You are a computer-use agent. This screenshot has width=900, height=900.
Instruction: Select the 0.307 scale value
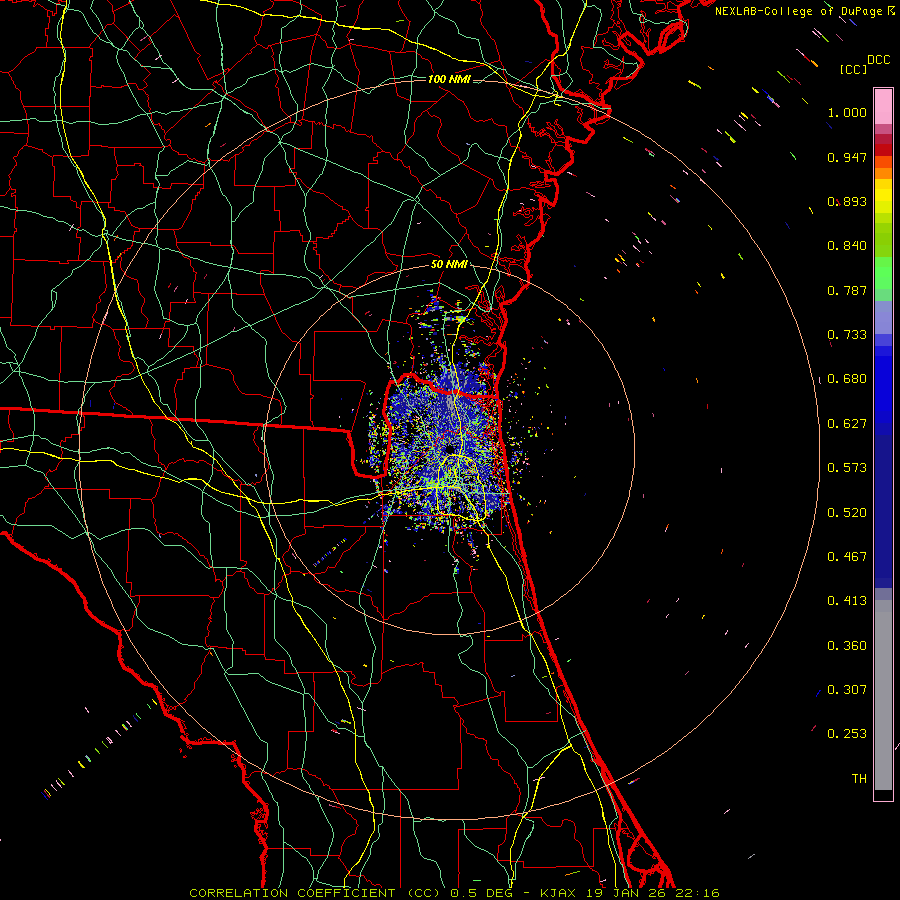pos(847,690)
